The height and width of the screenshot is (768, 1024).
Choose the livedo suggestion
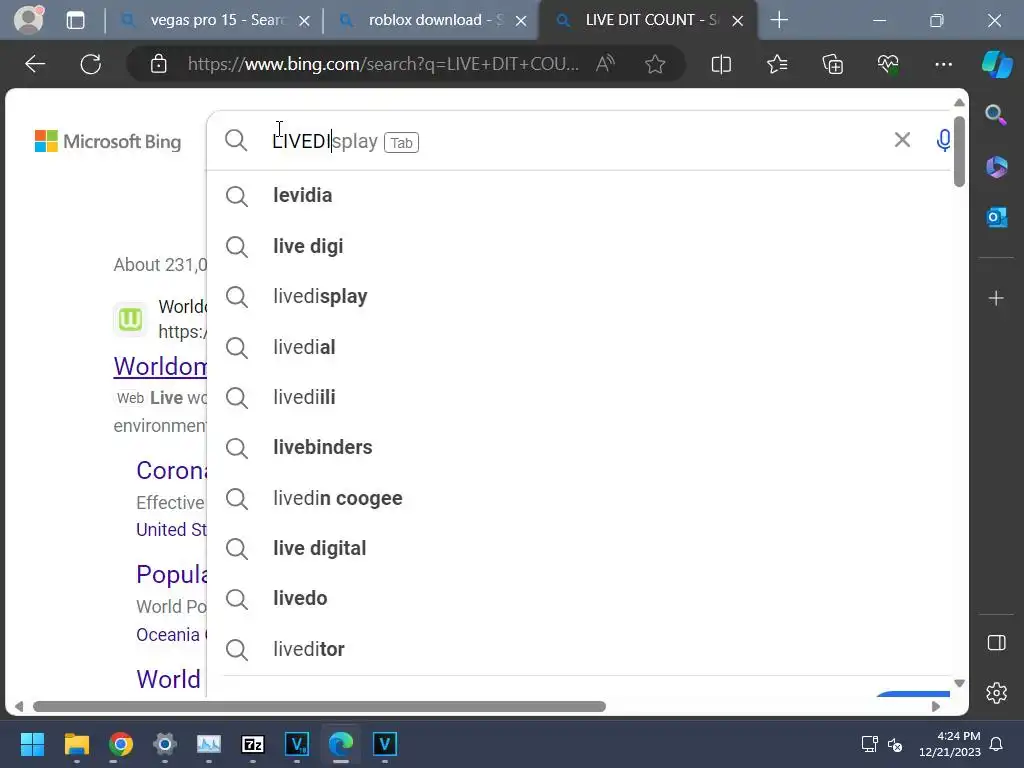579,598
